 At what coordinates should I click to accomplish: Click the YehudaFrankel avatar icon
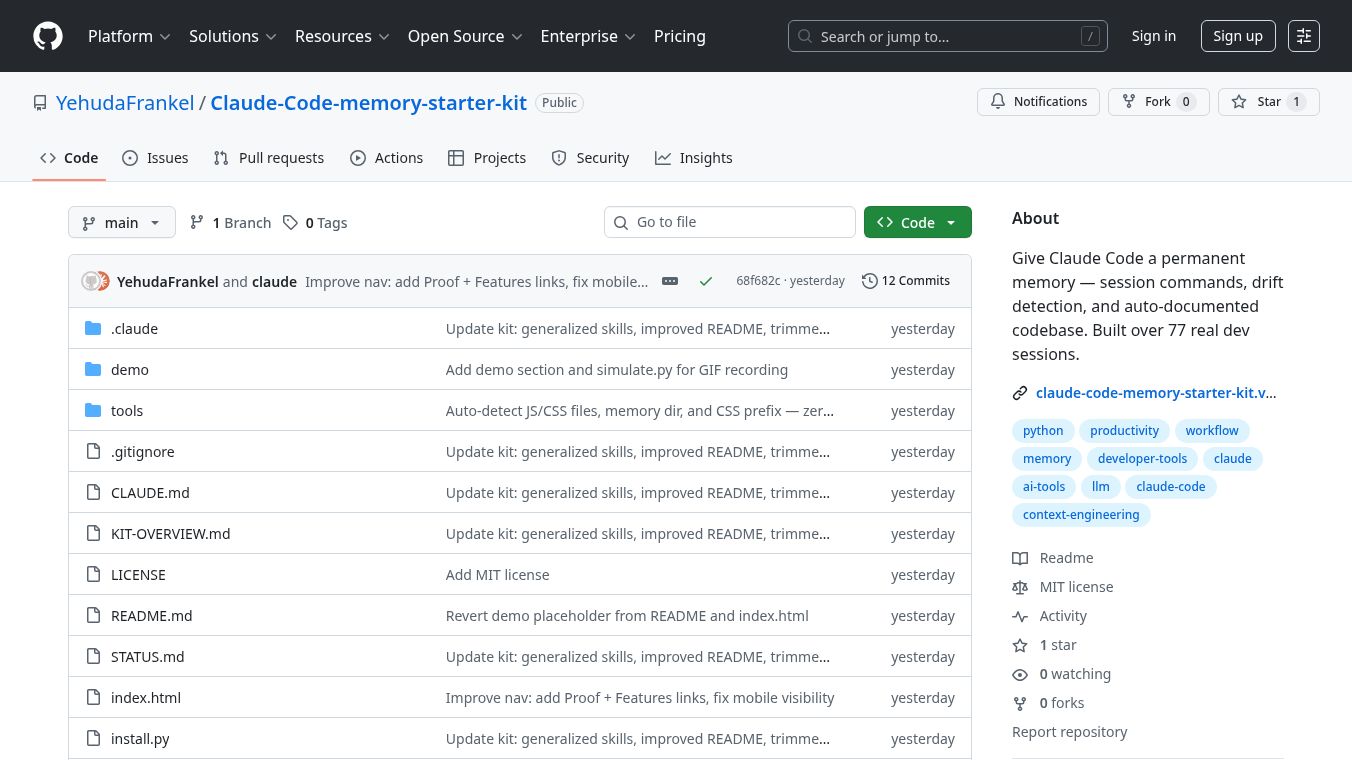91,281
